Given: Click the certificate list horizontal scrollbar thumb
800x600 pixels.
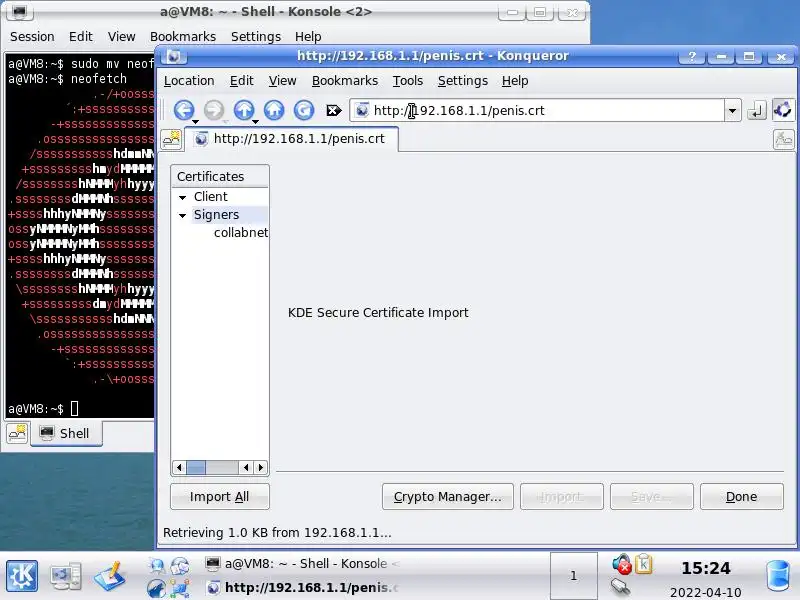Looking at the screenshot, I should click(196, 467).
